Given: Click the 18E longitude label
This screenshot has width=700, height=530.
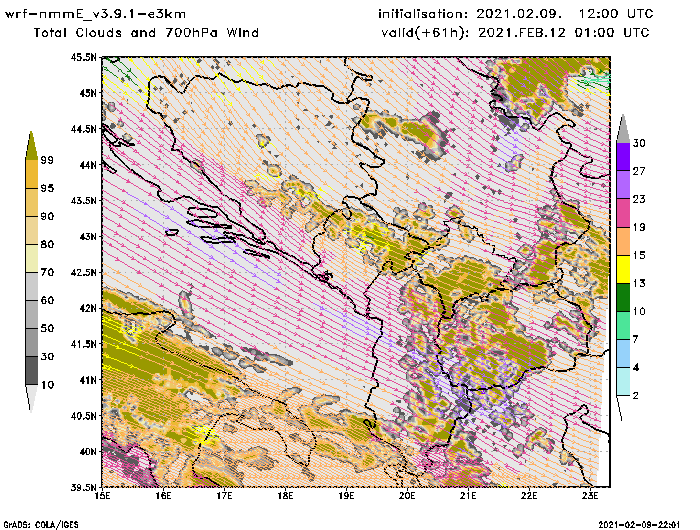Looking at the screenshot, I should click(x=285, y=496).
